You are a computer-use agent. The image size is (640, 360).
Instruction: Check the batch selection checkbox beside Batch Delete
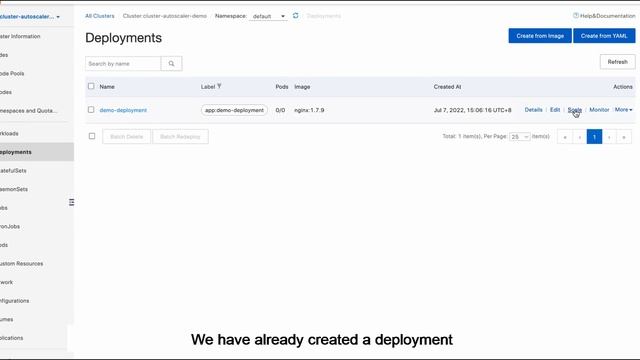[92, 136]
